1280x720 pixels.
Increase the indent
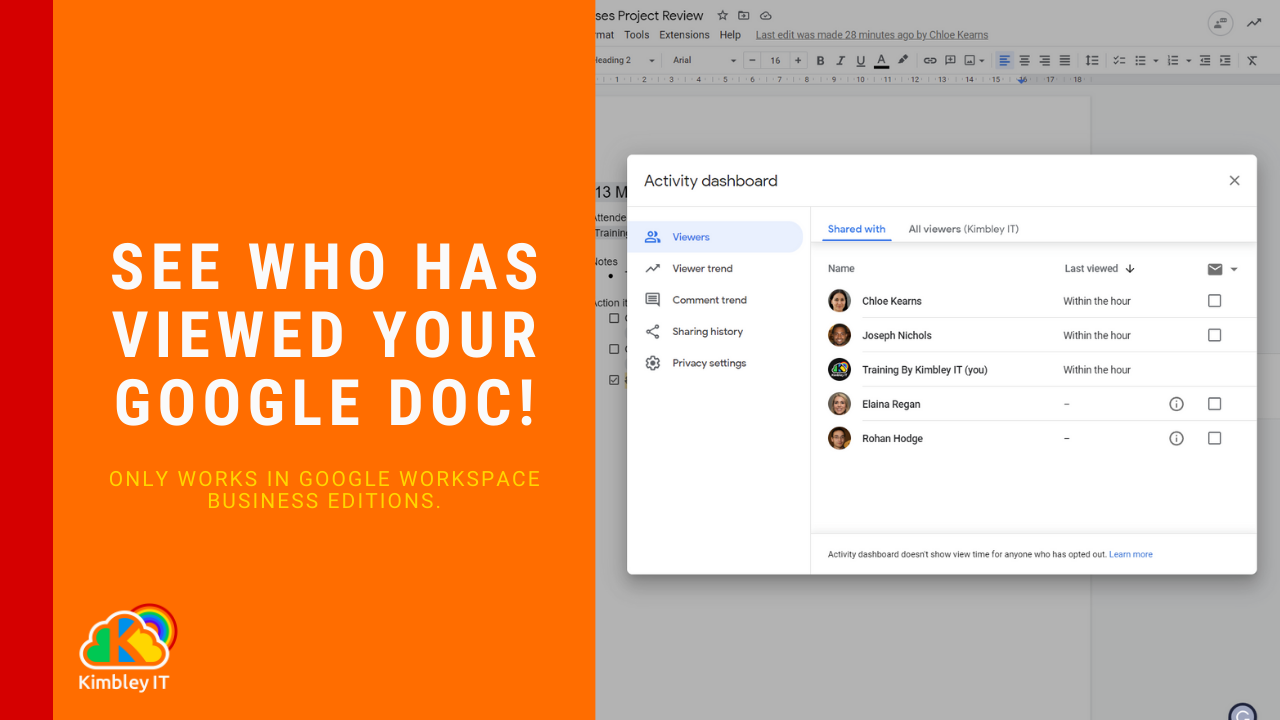[1225, 61]
